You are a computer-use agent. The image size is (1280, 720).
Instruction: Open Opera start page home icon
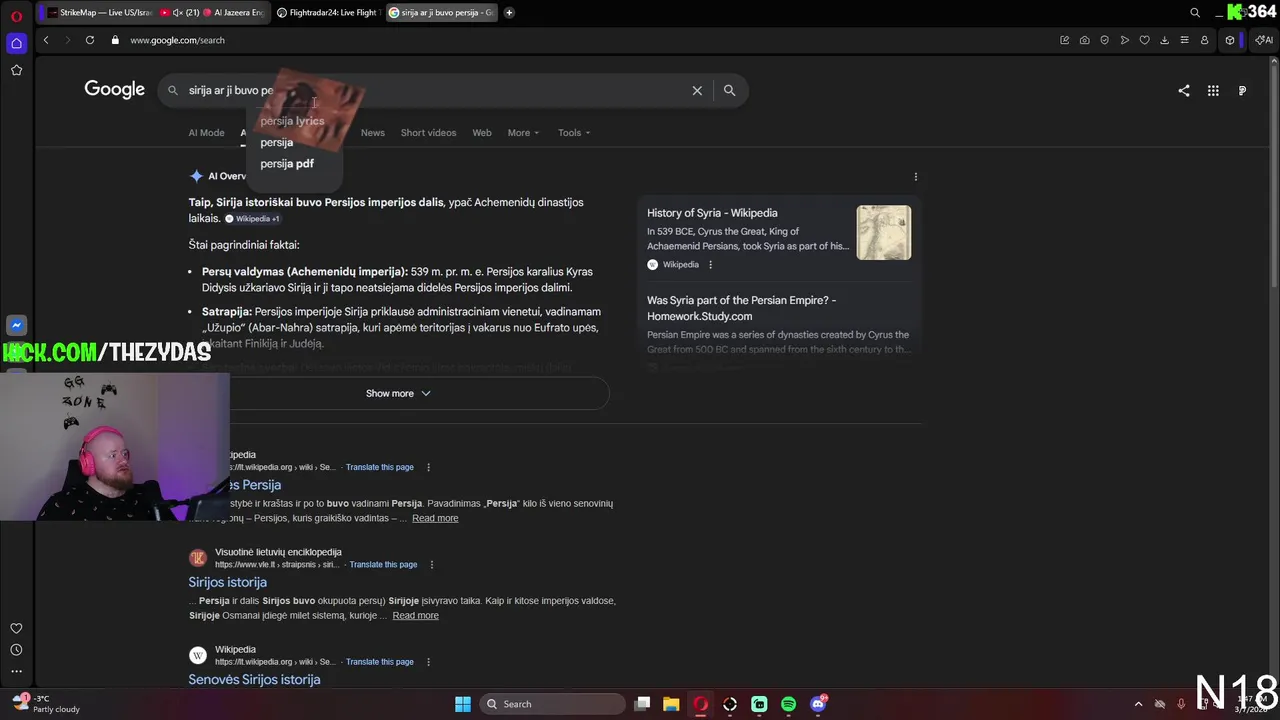[16, 43]
